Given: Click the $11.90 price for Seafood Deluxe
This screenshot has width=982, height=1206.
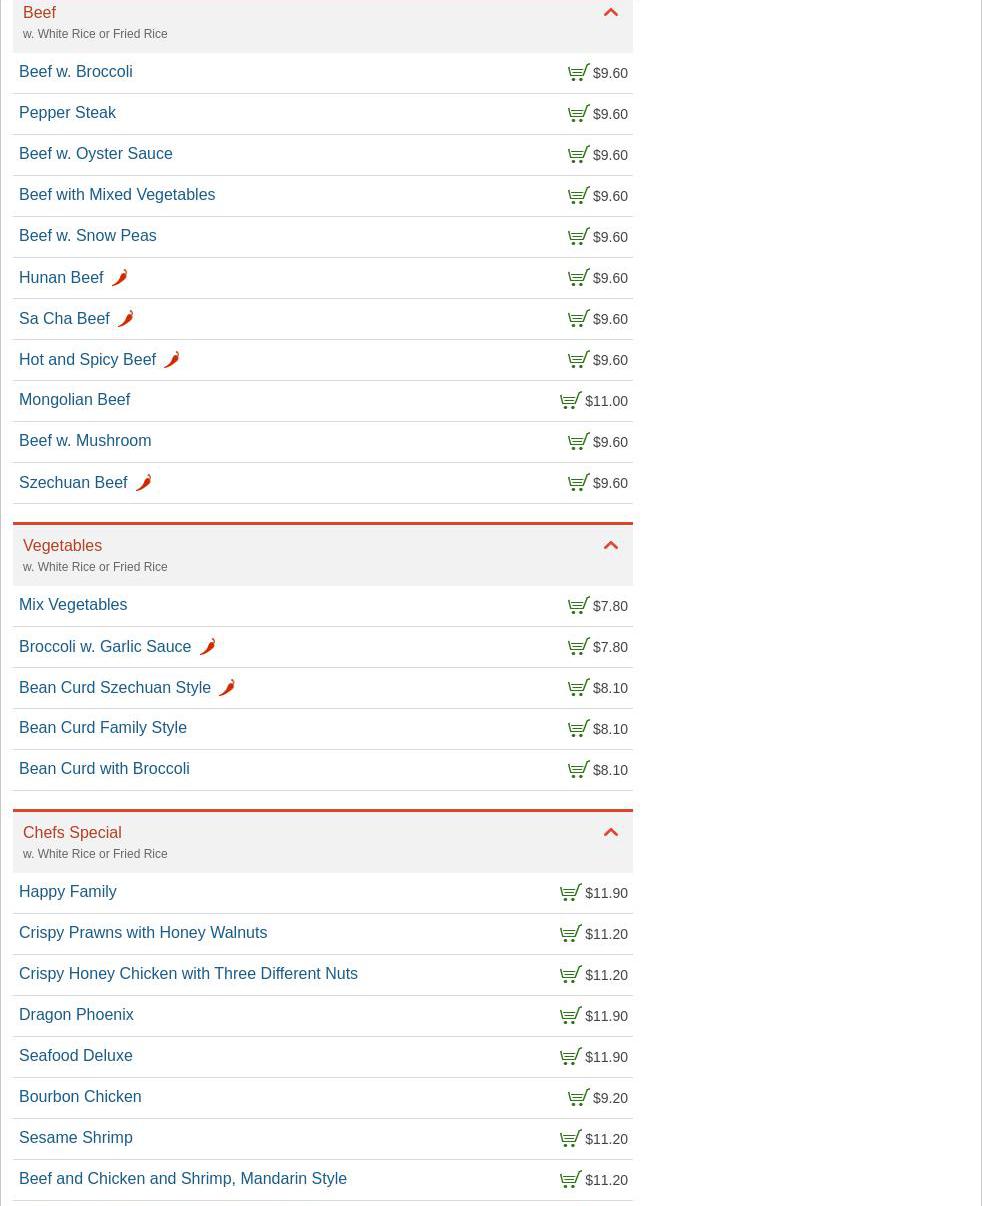Looking at the screenshot, I should [x=606, y=1057].
